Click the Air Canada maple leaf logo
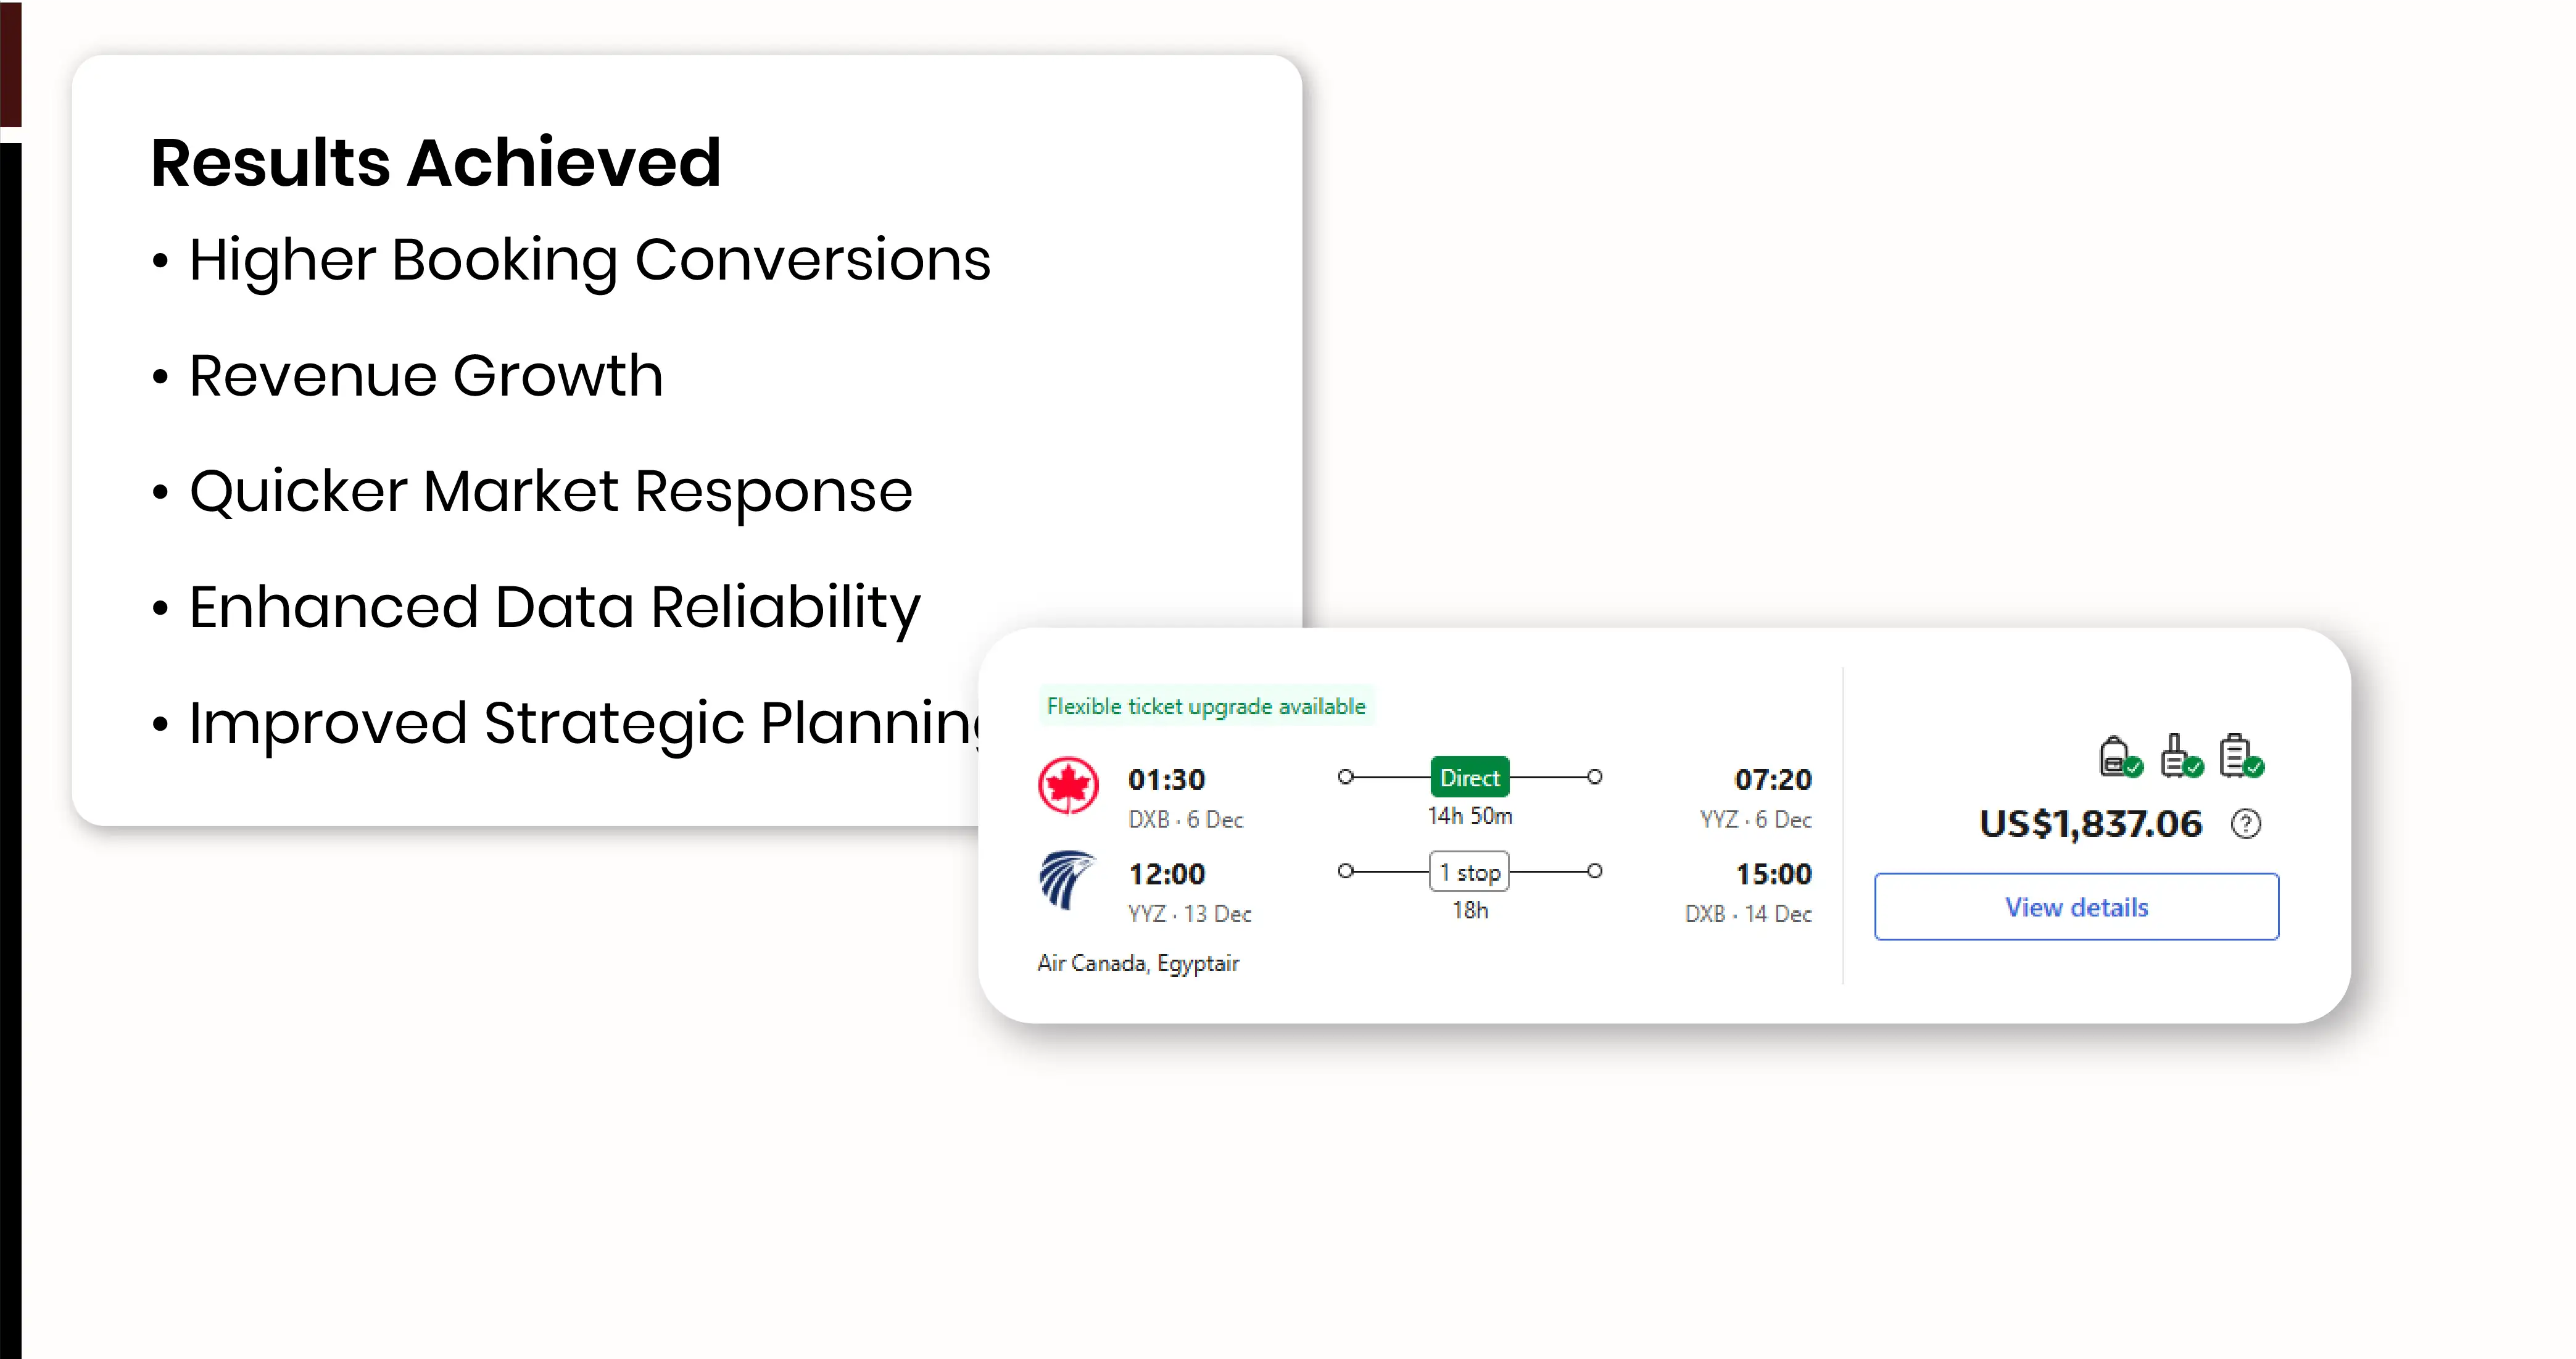Screen dimensions: 2576x1359 point(1068,785)
